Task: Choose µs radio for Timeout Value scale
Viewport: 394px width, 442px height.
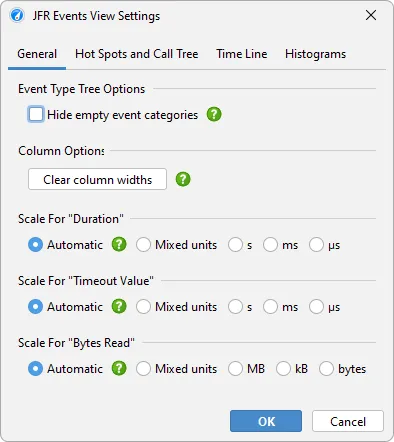Action: point(316,307)
